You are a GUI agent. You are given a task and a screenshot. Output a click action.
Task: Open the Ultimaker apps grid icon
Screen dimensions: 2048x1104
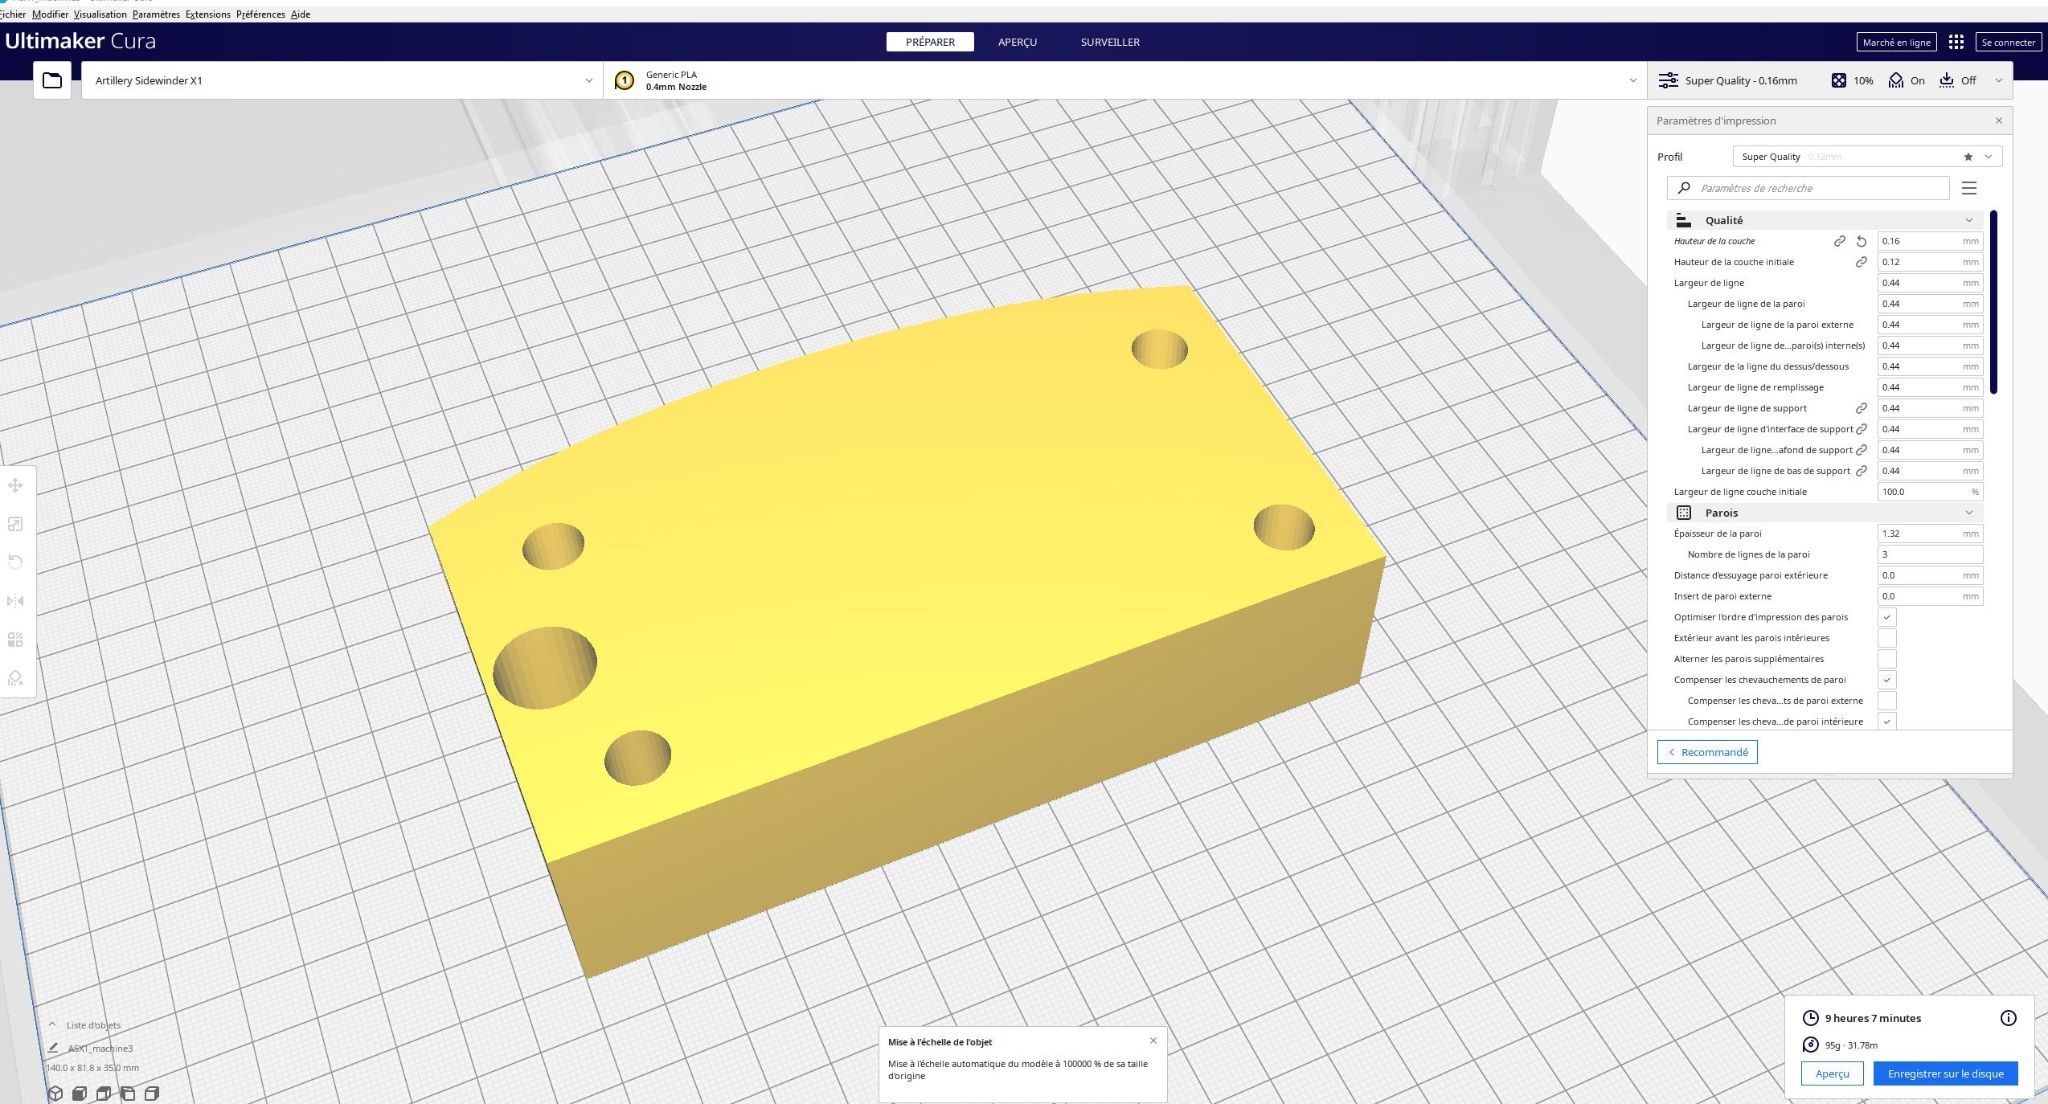[x=1956, y=42]
